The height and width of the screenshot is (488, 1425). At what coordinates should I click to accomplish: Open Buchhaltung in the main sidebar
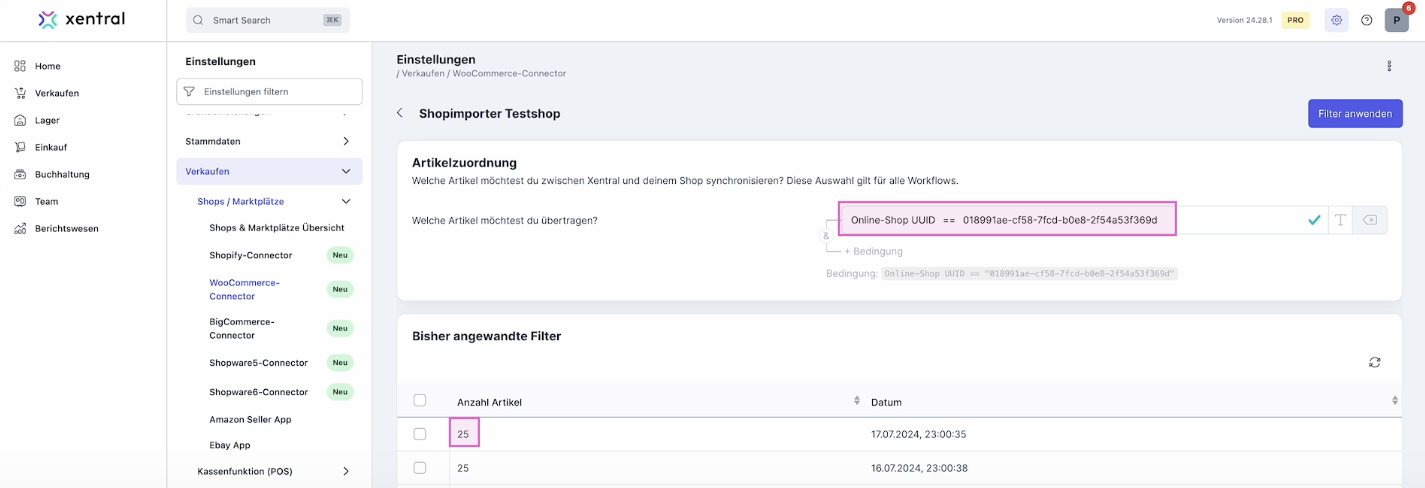tap(61, 174)
